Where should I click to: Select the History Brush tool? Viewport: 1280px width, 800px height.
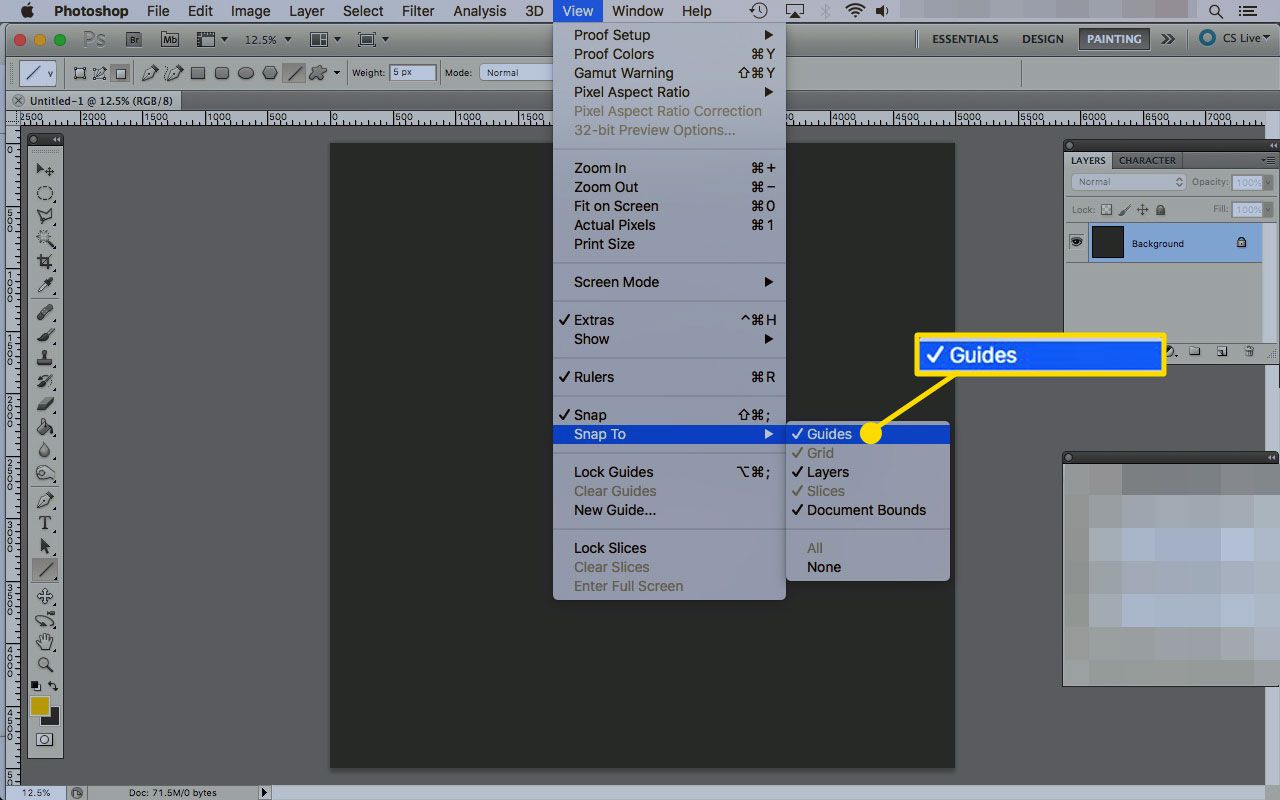[x=45, y=382]
